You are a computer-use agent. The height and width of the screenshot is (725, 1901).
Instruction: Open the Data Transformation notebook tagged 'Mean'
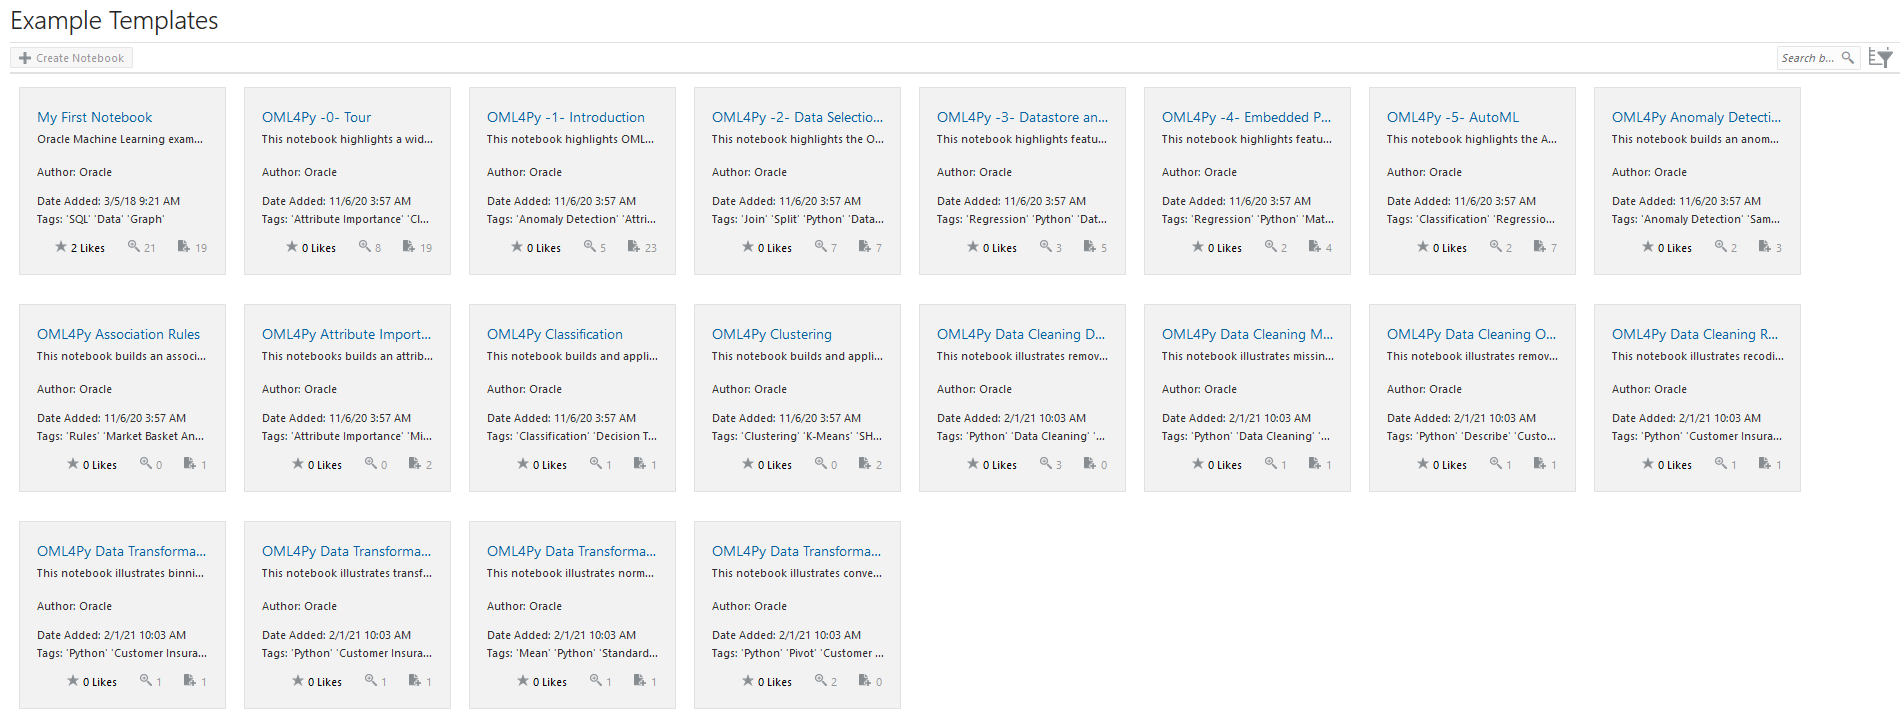pyautogui.click(x=571, y=551)
